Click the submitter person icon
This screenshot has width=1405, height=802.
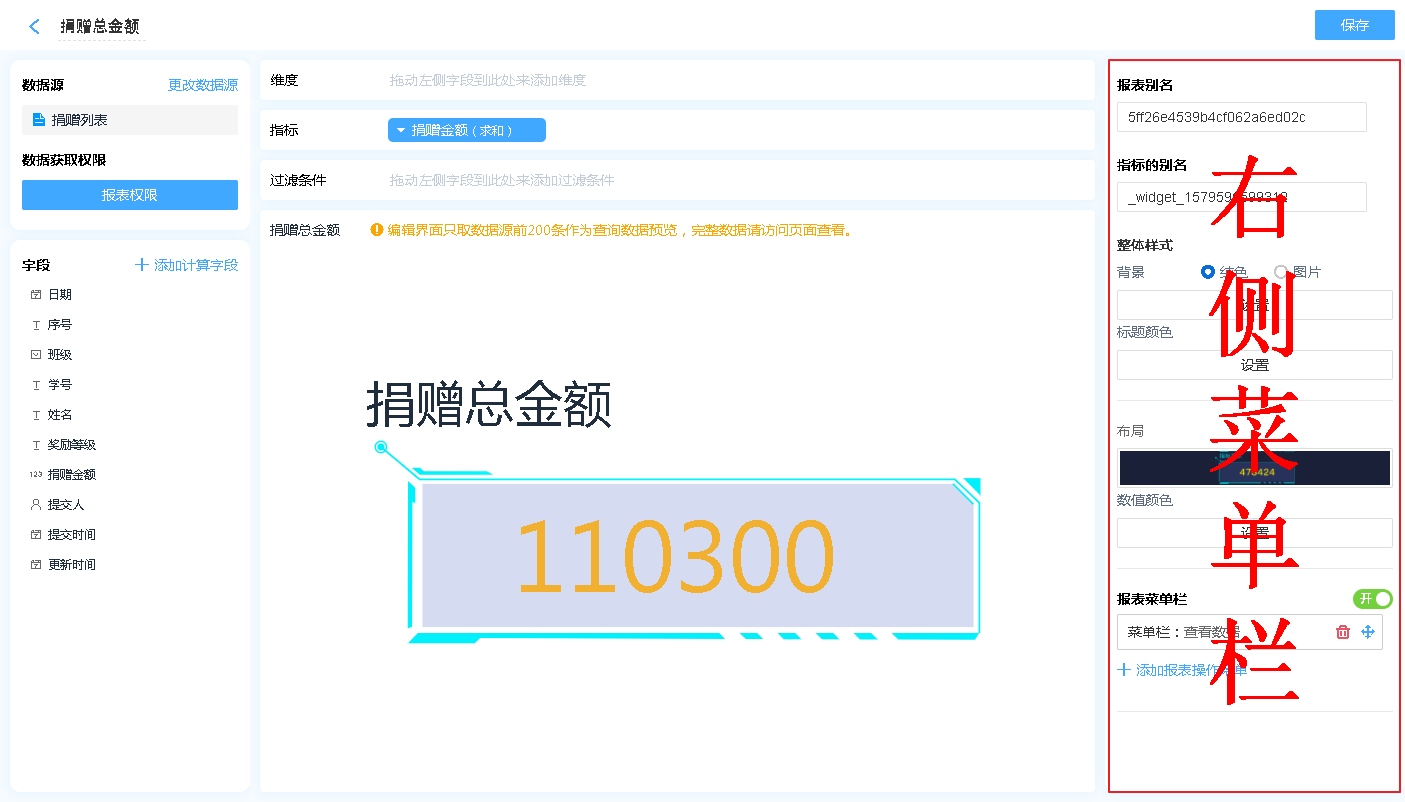(x=36, y=505)
